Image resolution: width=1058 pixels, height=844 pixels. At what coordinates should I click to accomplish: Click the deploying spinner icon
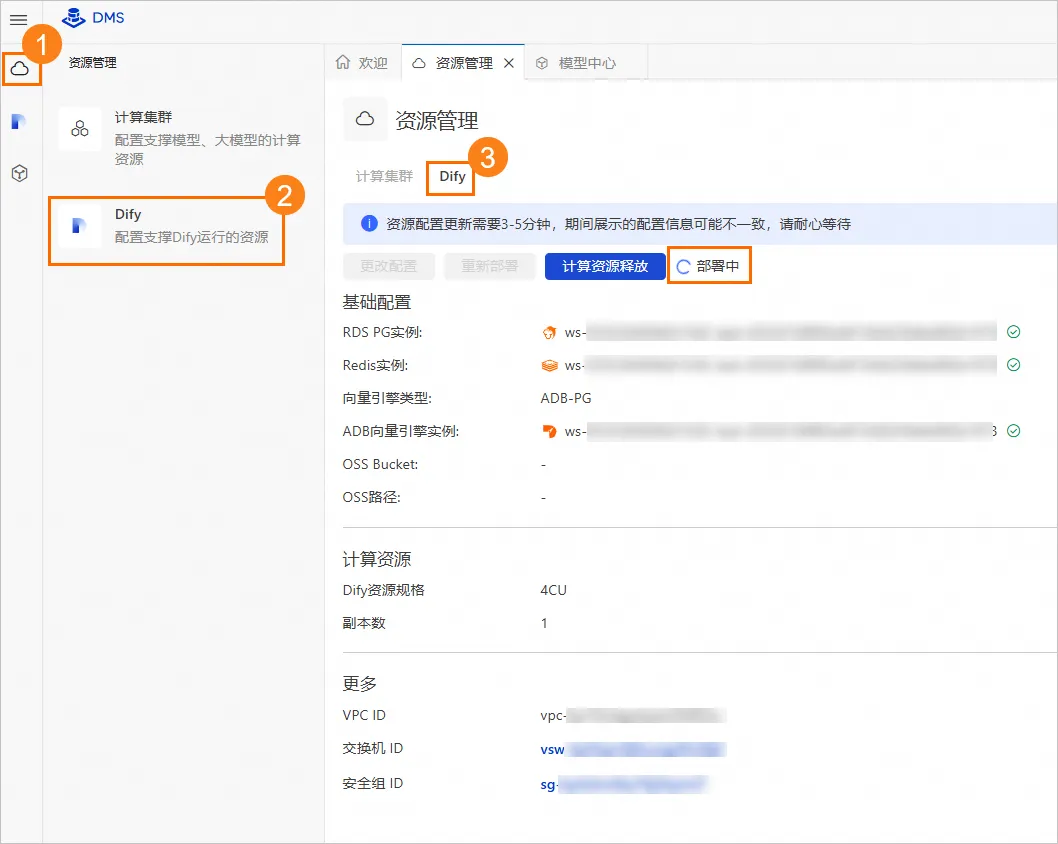(x=683, y=266)
